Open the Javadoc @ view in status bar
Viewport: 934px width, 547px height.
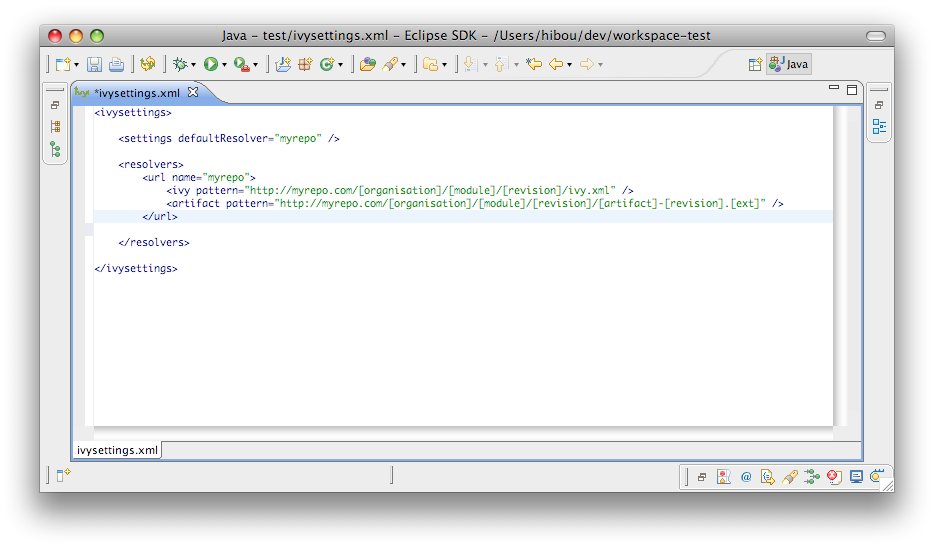(x=745, y=477)
